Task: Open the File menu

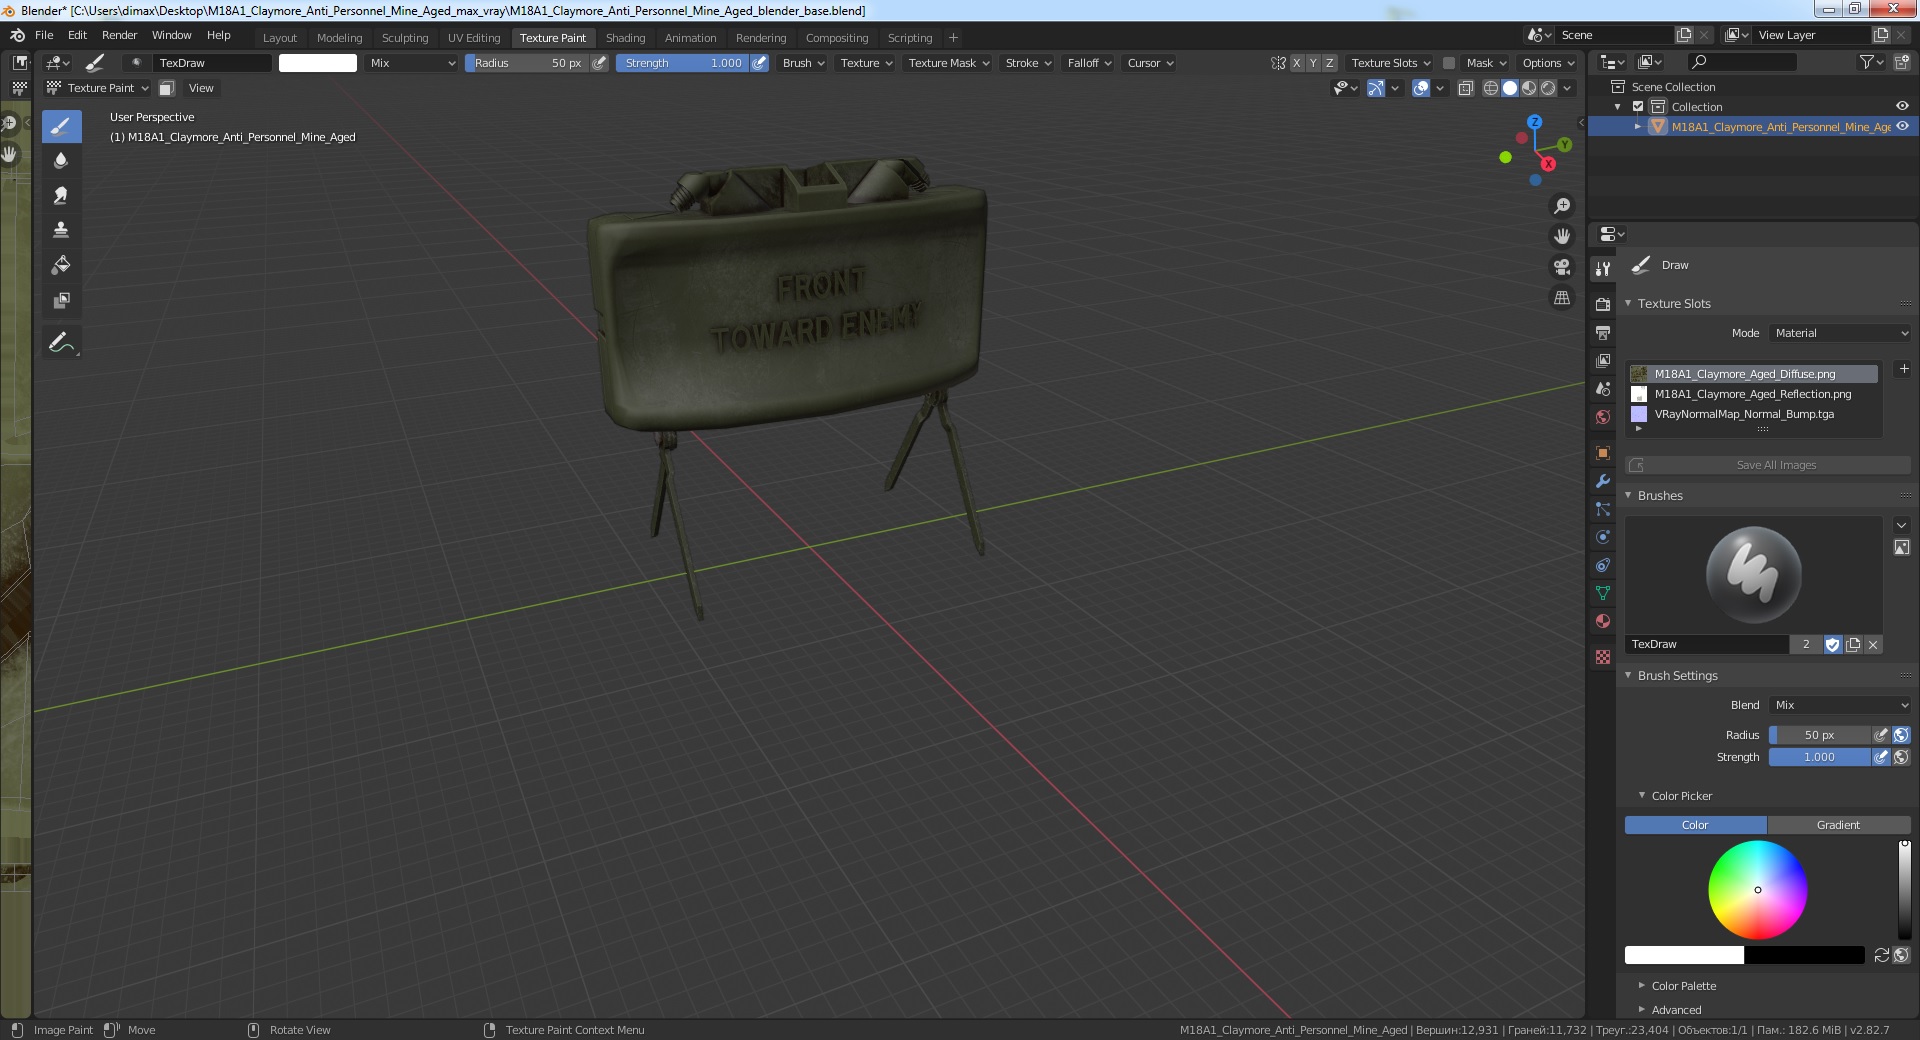Action: click(44, 35)
